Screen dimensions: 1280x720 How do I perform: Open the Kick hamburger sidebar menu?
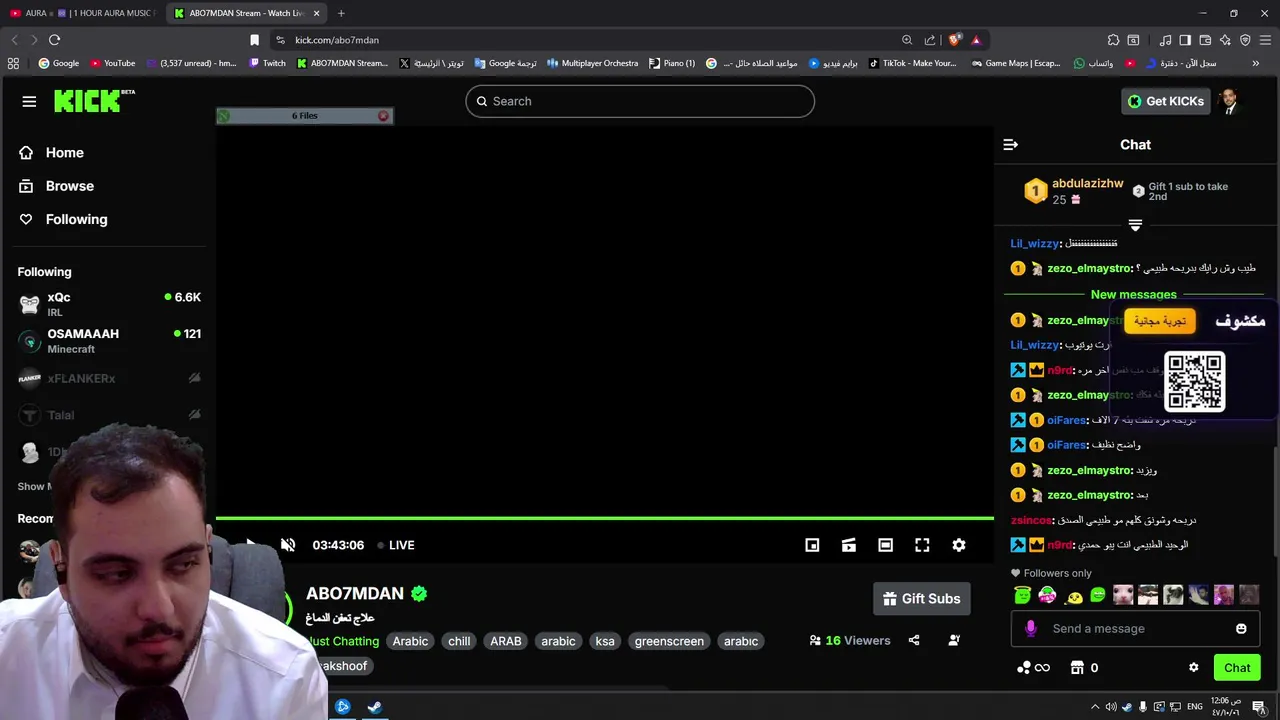coord(29,101)
